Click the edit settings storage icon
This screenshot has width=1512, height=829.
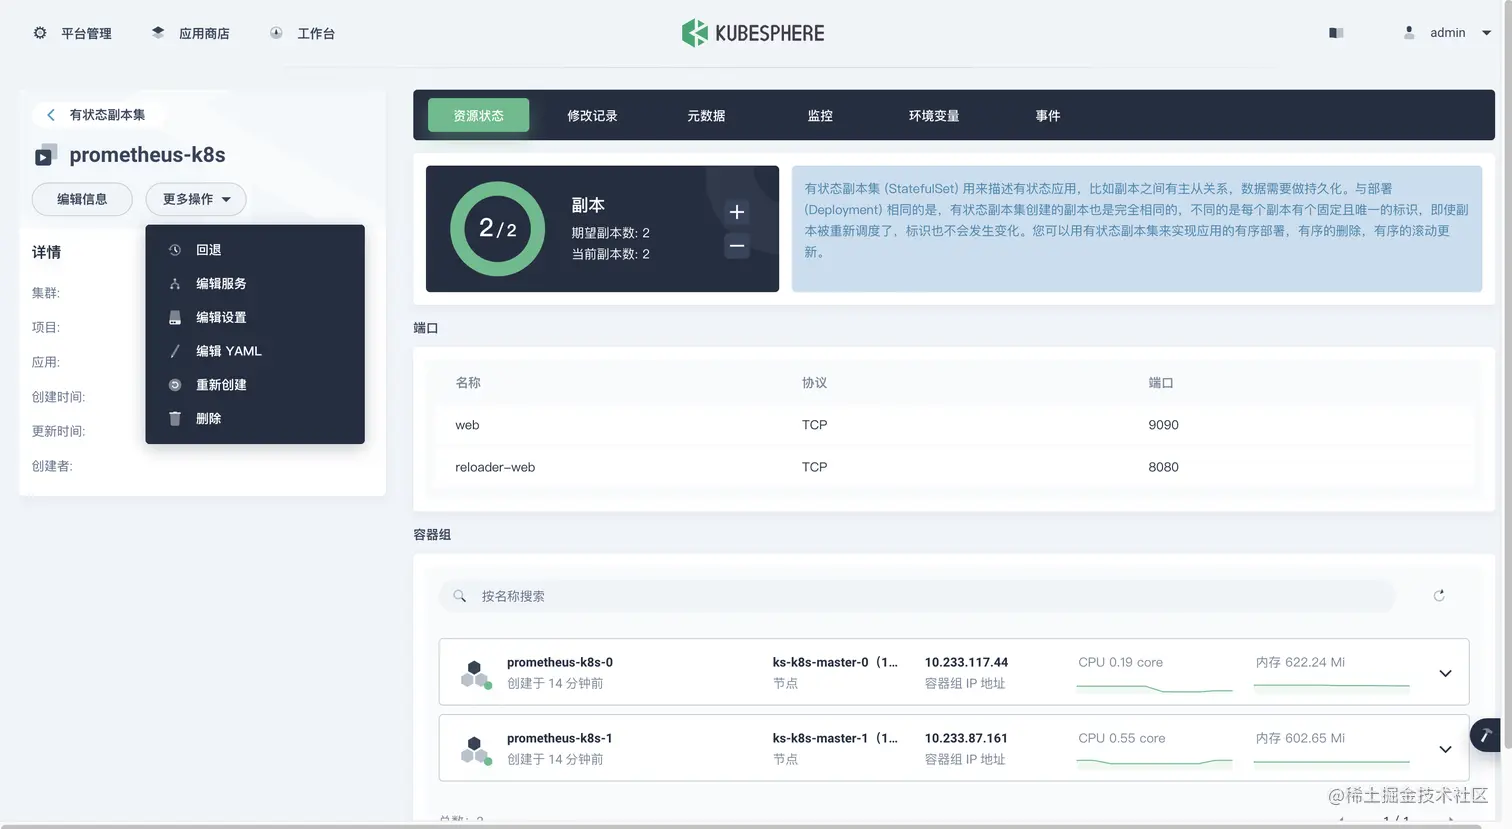pos(175,317)
